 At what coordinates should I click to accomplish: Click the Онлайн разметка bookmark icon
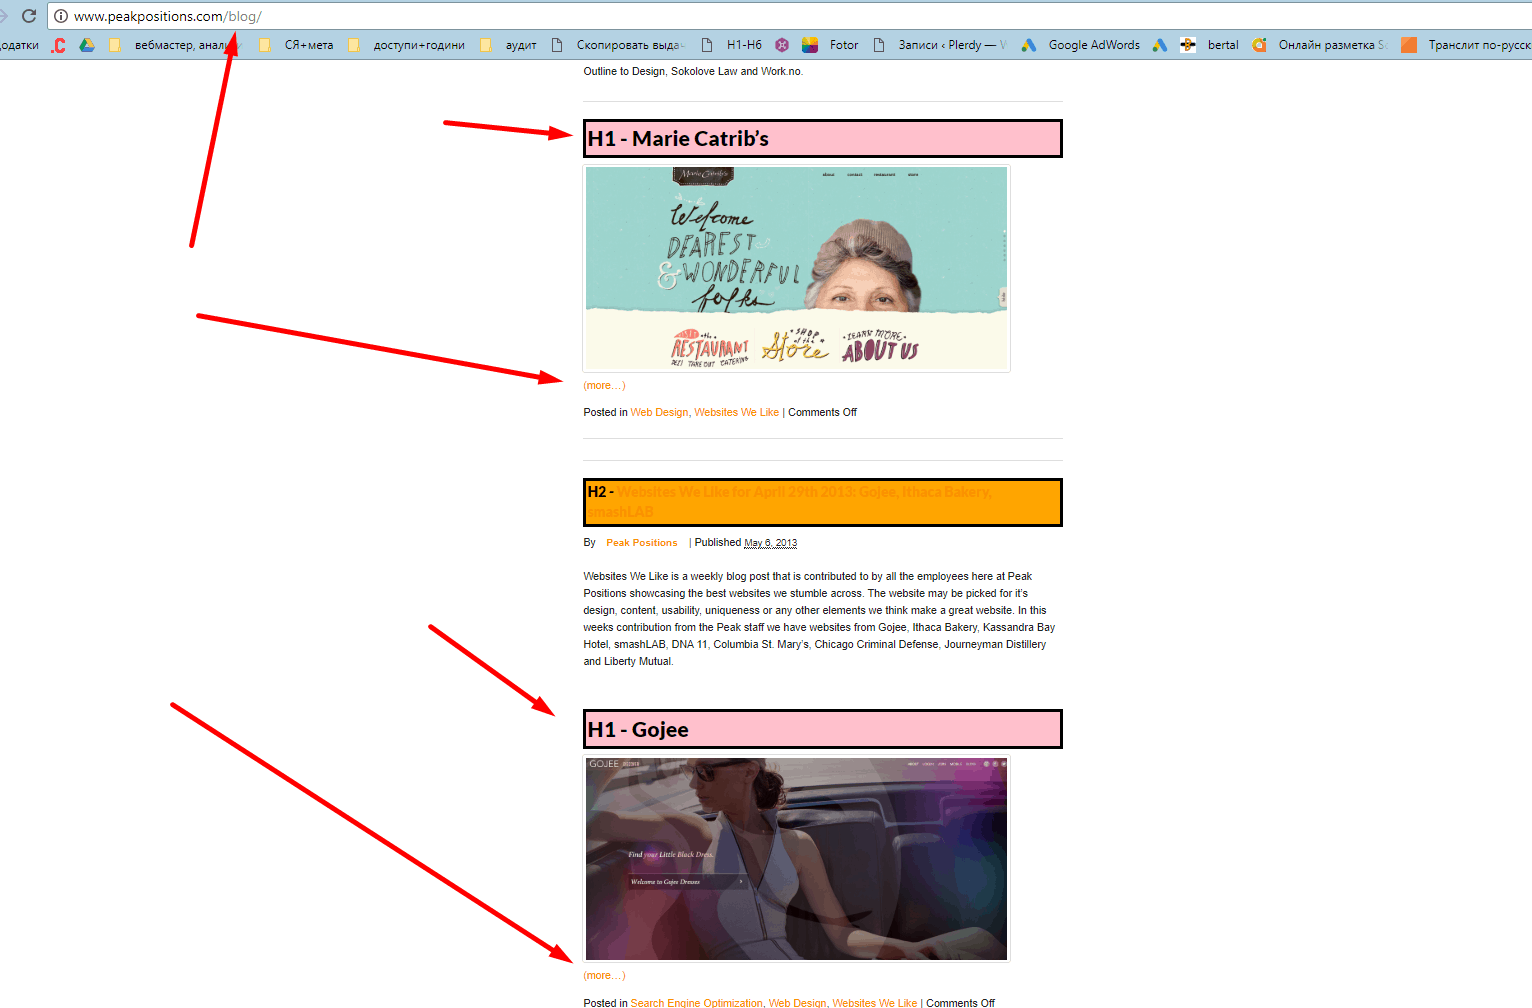(1258, 44)
